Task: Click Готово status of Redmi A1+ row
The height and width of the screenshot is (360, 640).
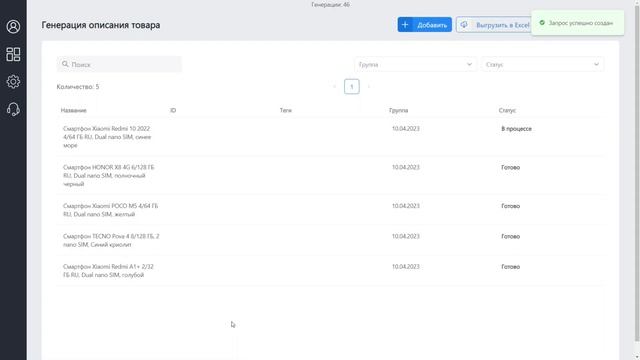Action: [x=511, y=267]
